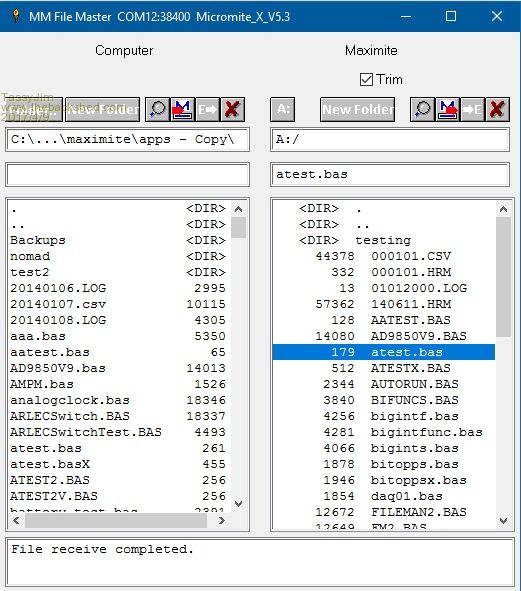521x591 pixels.
Task: Toggle the Trim checkbox
Action: 366,80
